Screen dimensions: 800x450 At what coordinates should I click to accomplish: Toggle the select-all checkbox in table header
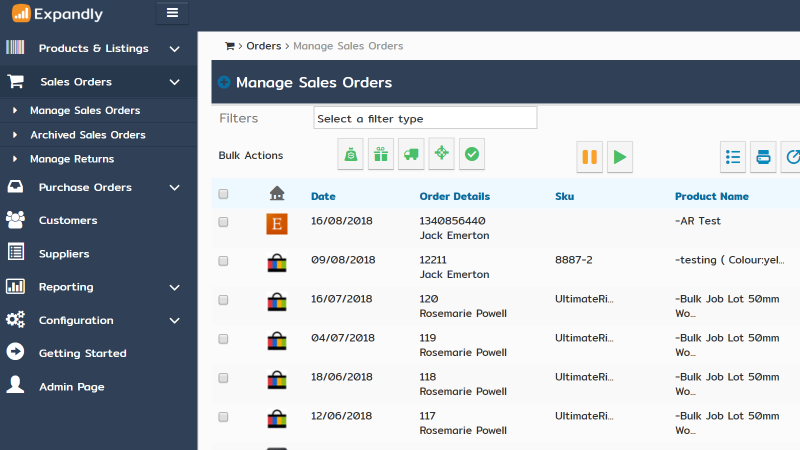click(x=223, y=194)
